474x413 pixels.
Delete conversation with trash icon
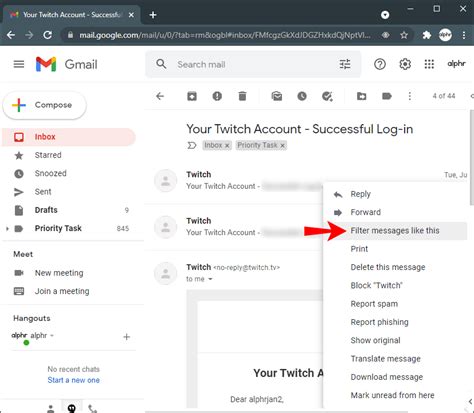pyautogui.click(x=242, y=96)
